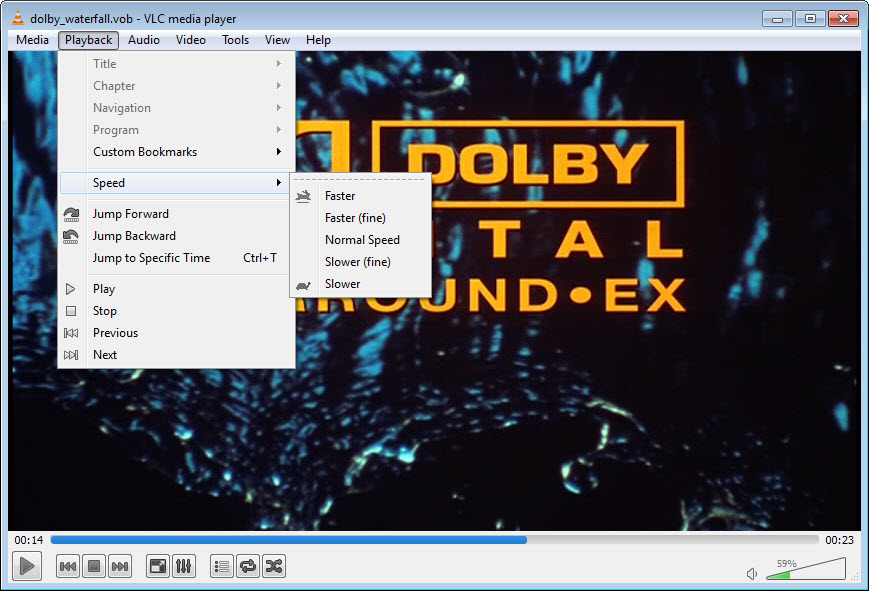Select Slower in the Speed submenu
The width and height of the screenshot is (869, 591).
point(360,284)
